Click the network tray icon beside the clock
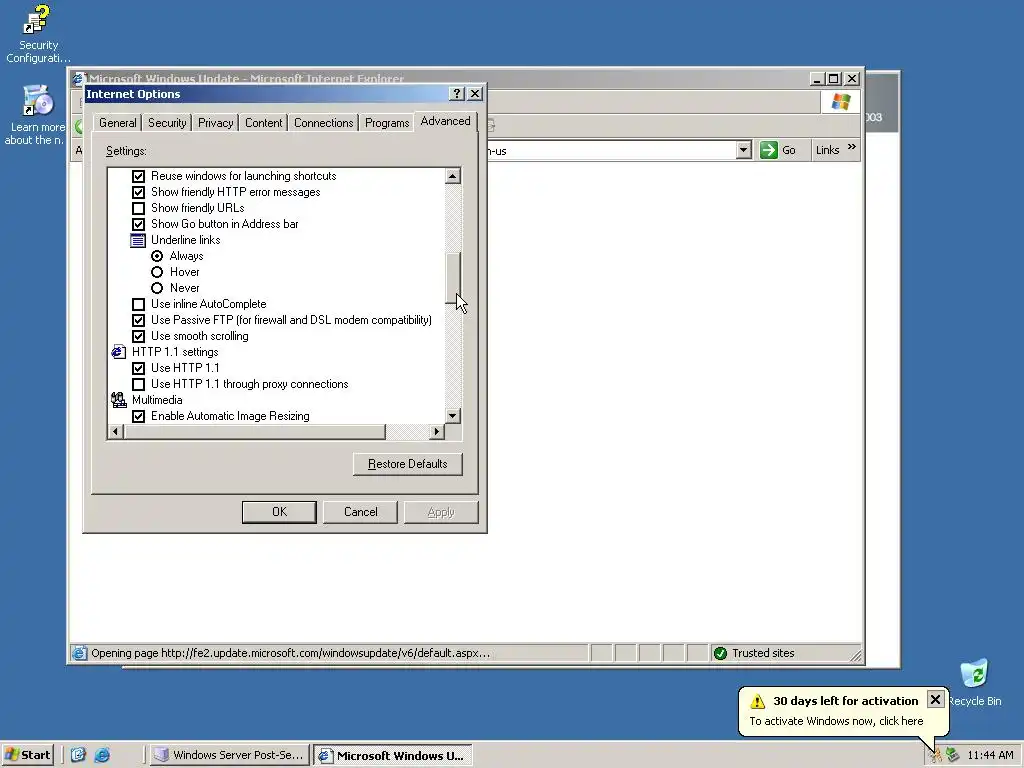 (953, 755)
